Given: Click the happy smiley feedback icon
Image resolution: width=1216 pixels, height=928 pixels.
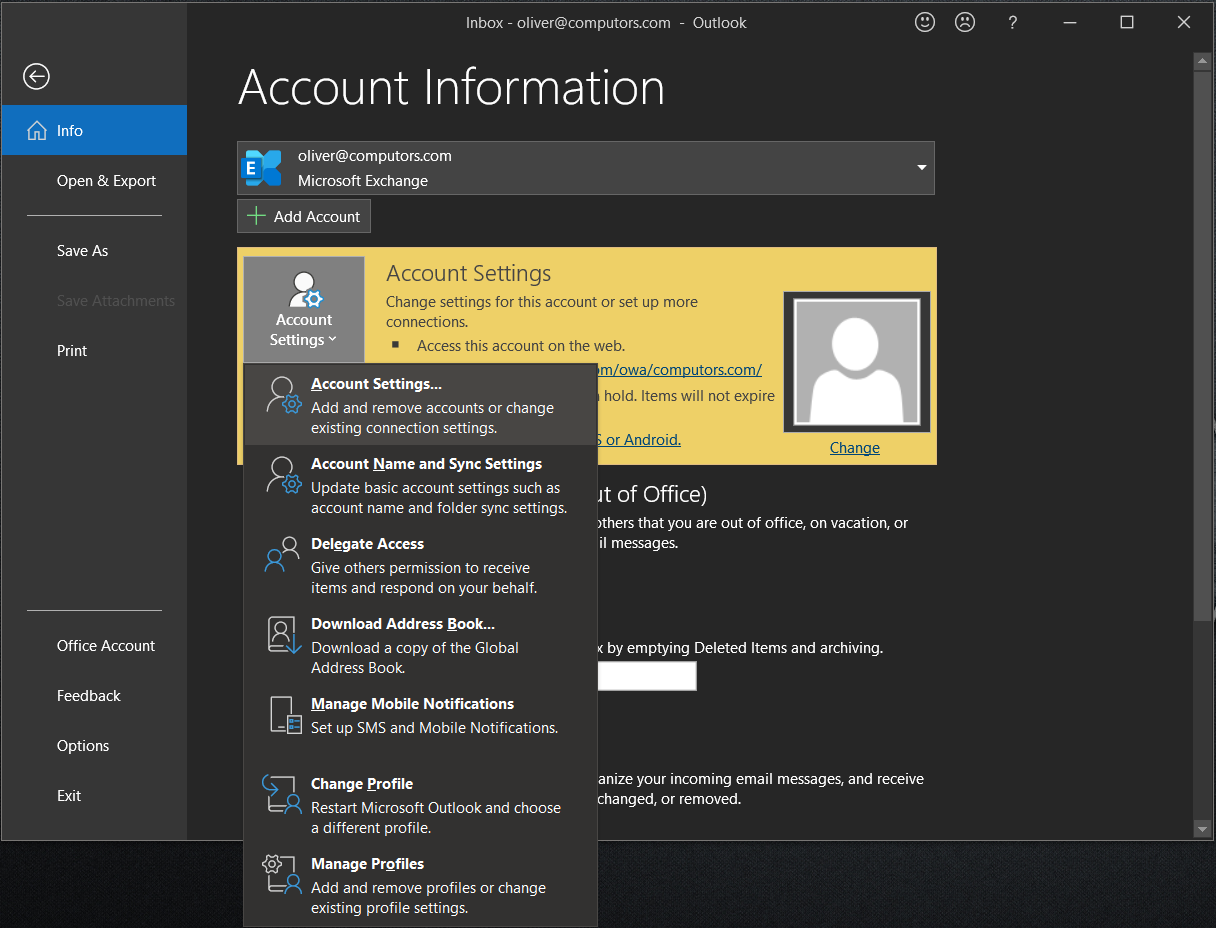Looking at the screenshot, I should coord(925,22).
